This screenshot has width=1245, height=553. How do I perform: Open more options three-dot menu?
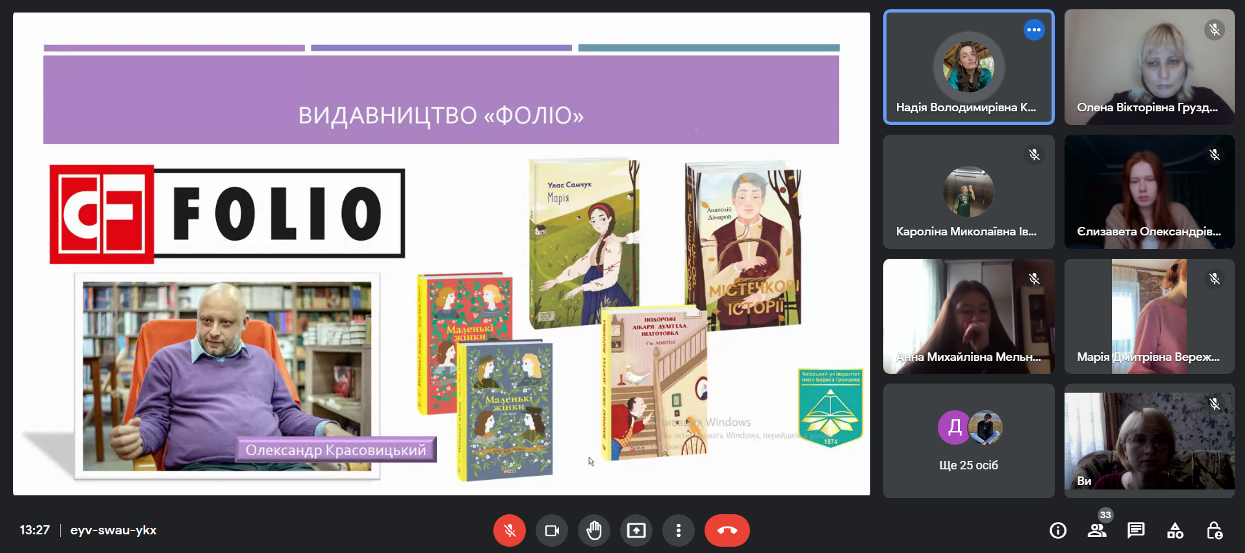click(678, 530)
